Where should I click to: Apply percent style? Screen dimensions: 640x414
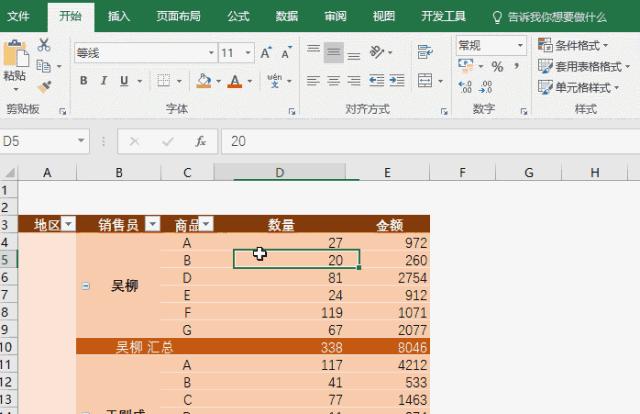pos(498,66)
